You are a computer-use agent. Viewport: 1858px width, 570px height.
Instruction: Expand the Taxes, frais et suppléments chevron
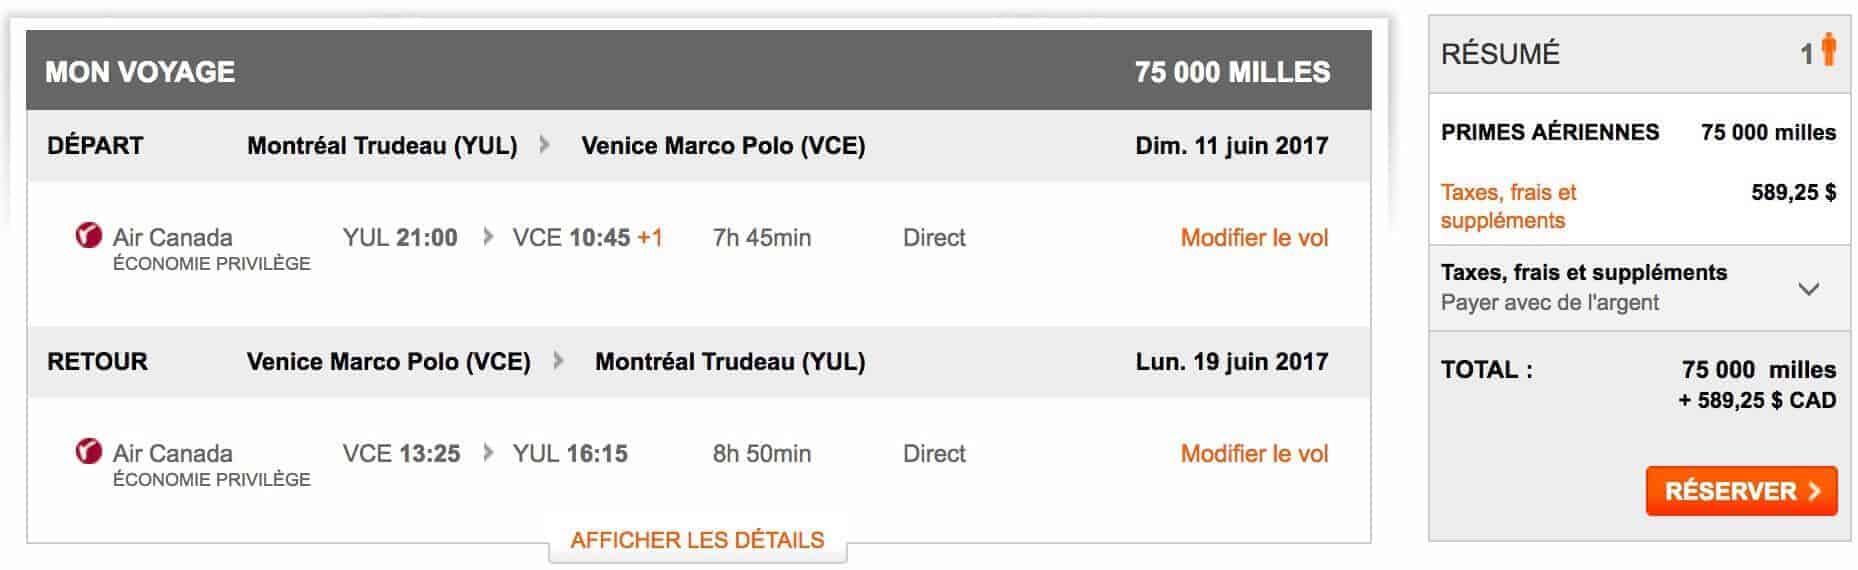(1808, 289)
